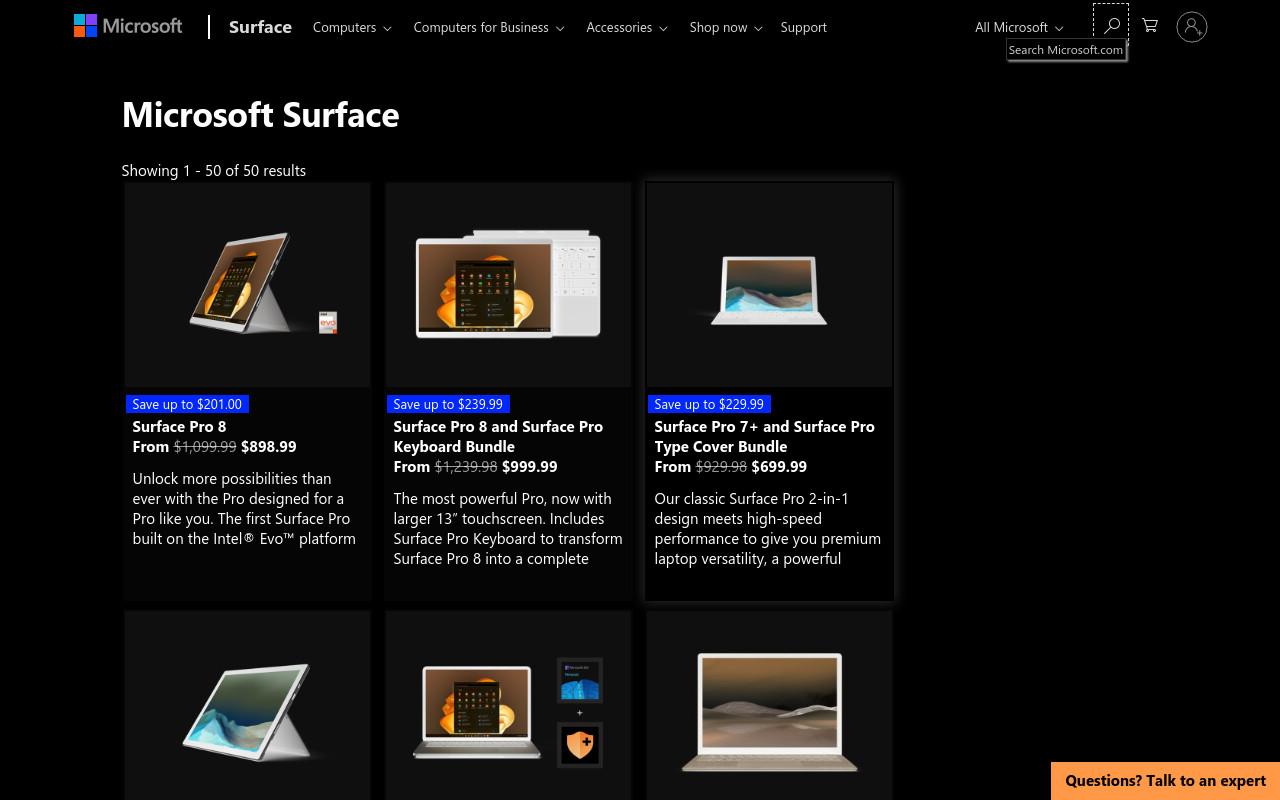Open the shopping cart icon

point(1150,27)
